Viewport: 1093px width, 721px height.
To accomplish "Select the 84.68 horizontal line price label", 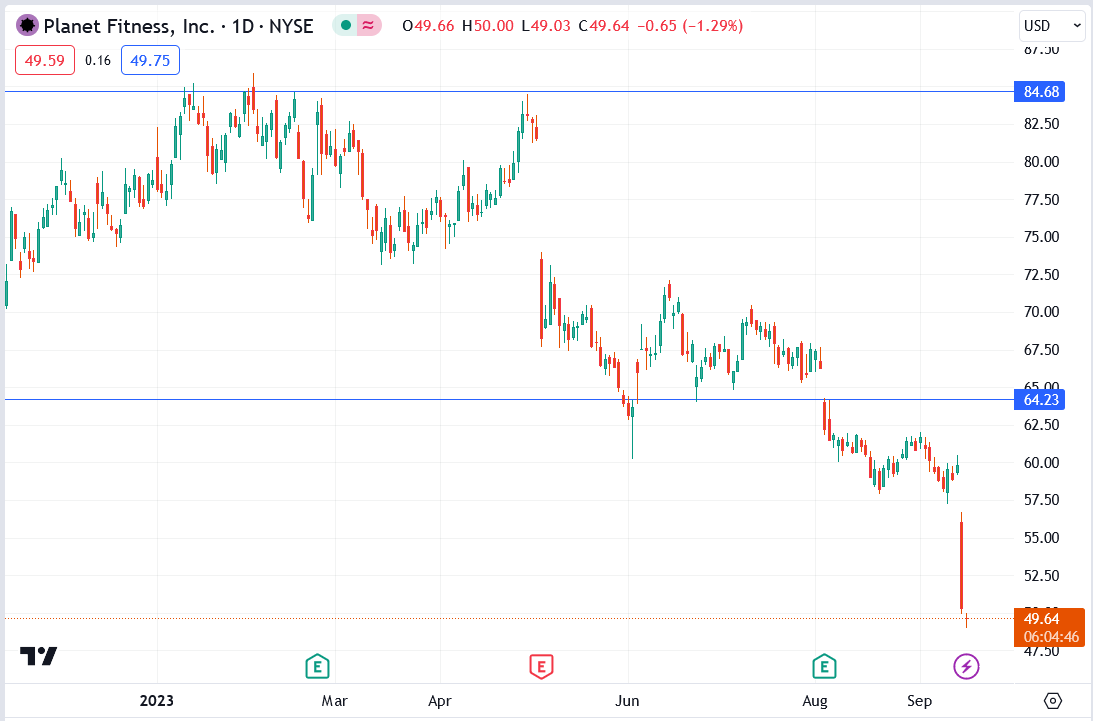I will click(1039, 91).
